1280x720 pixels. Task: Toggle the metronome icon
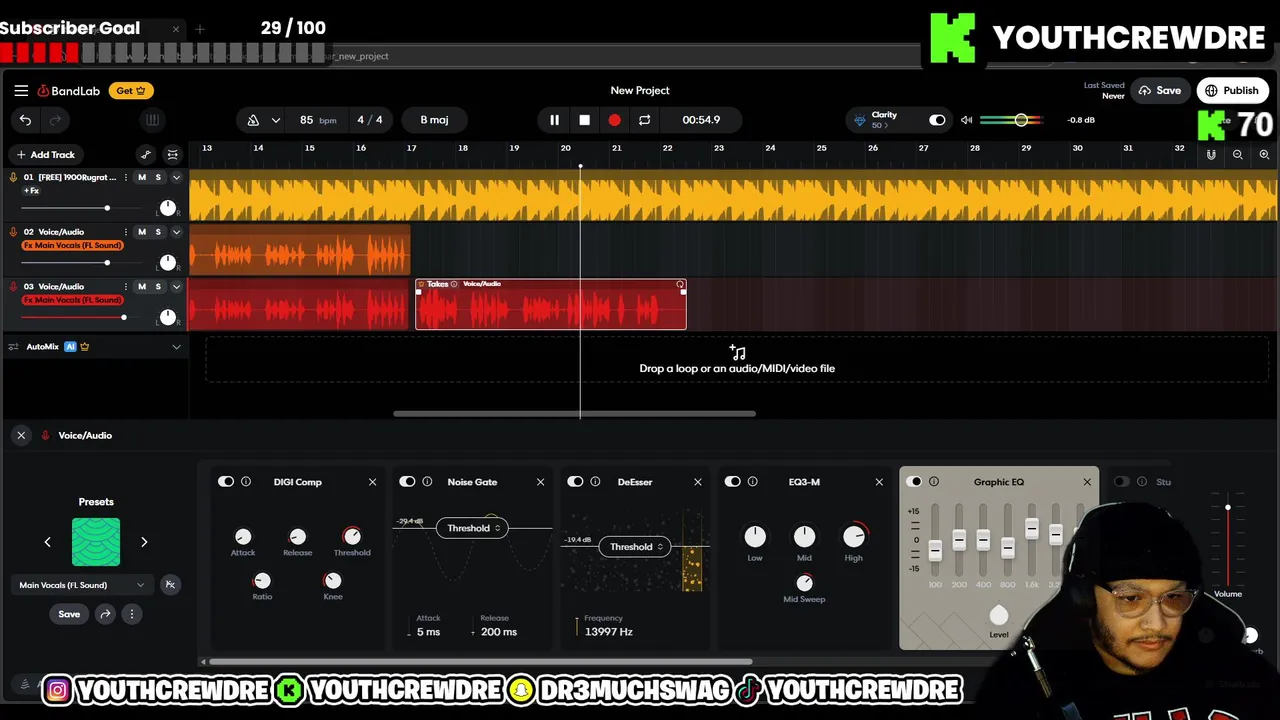pyautogui.click(x=253, y=120)
